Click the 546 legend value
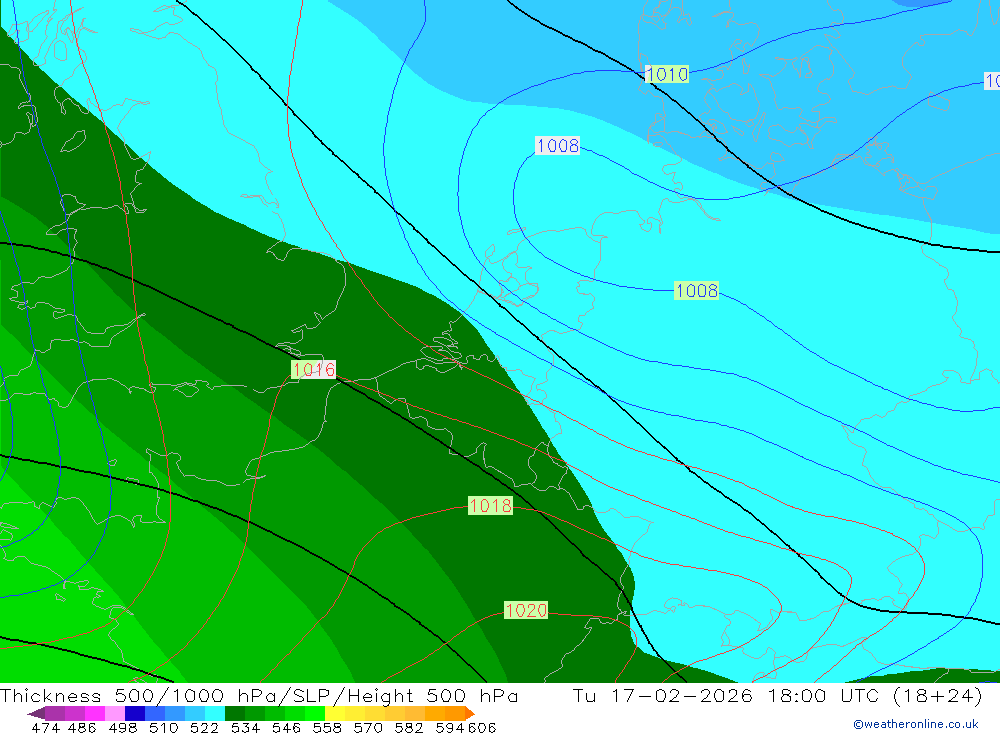This screenshot has height=733, width=1000. pos(286,727)
